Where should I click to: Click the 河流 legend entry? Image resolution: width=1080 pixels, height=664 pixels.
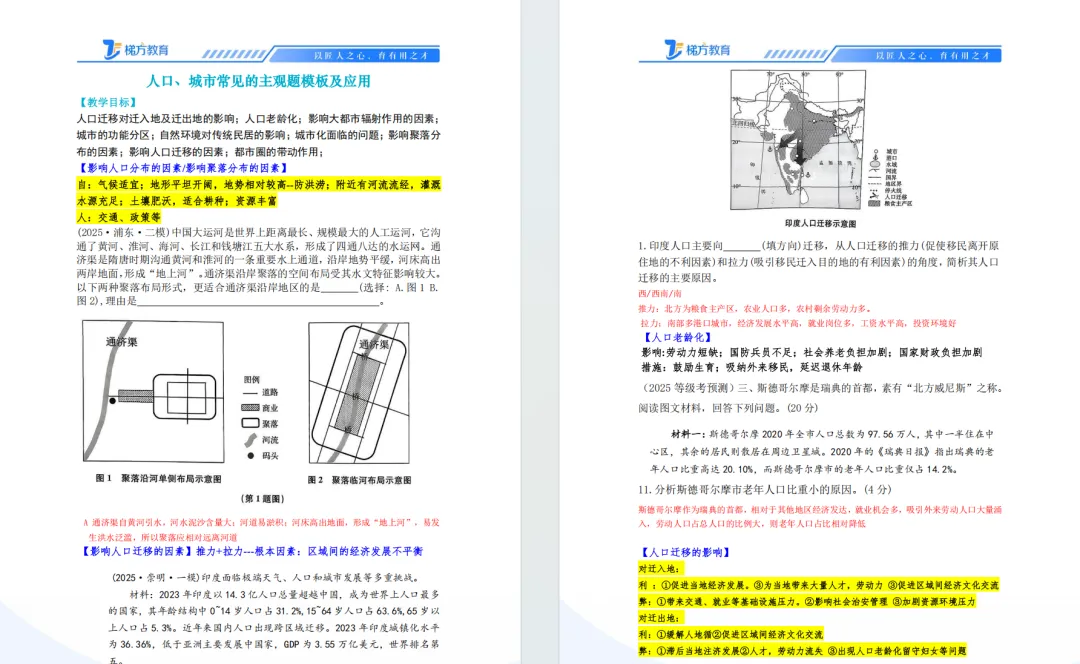click(x=260, y=439)
